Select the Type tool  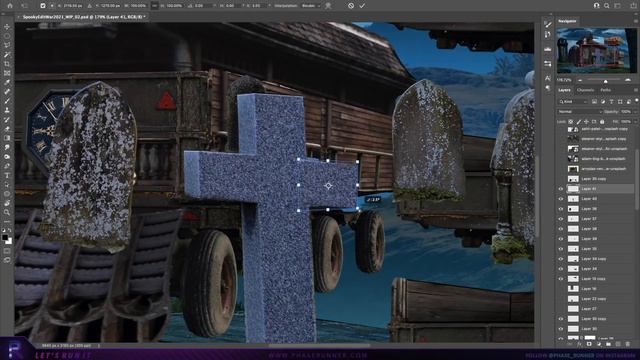(7, 175)
